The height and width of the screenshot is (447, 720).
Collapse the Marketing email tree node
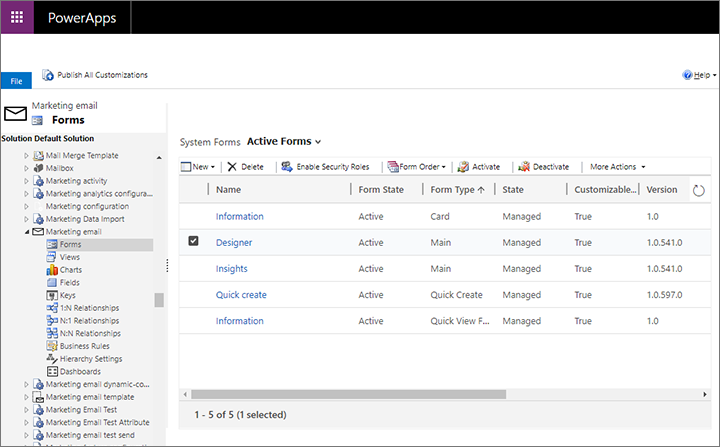pos(27,232)
